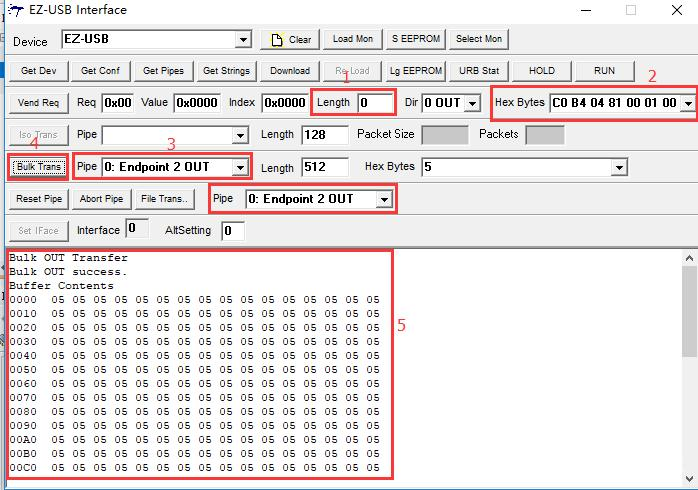Screen dimensions: 698x490
Task: Click the bulk Length field showing 512
Action: (x=325, y=167)
